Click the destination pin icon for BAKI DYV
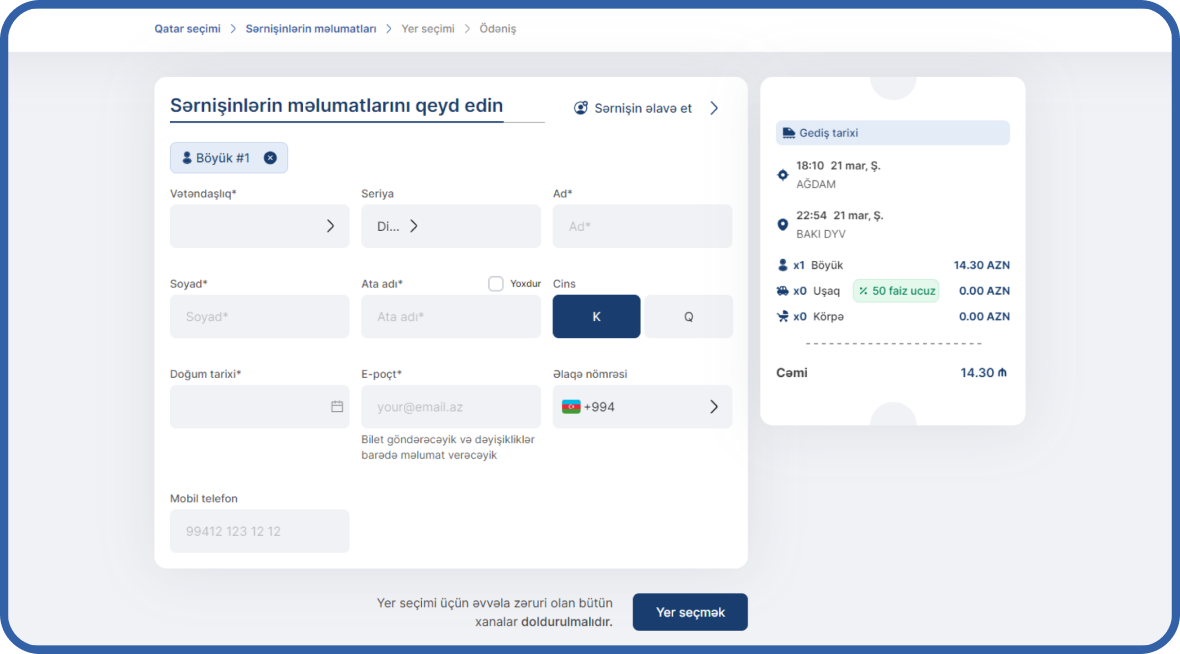This screenshot has width=1180, height=654. 783,225
